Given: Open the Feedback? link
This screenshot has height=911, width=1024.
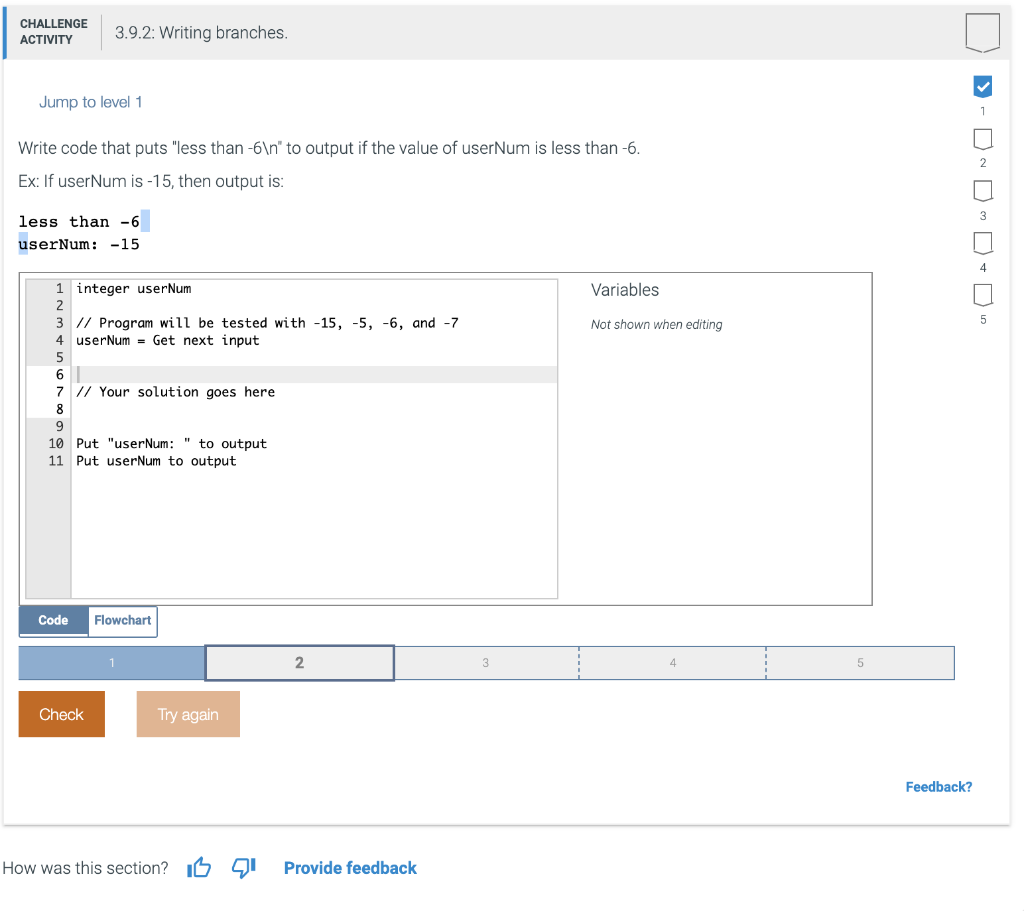Looking at the screenshot, I should [x=938, y=786].
